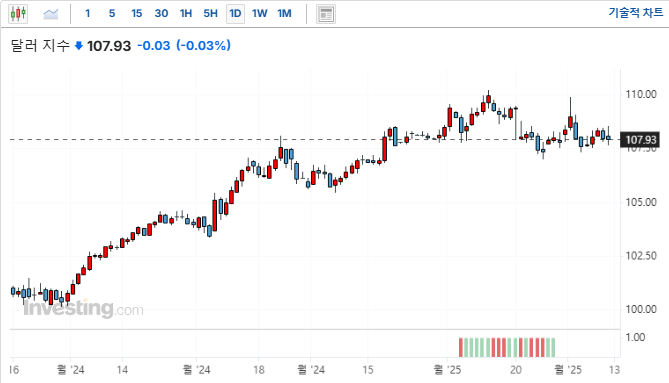The image size is (669, 383).
Task: Click the 달러 지수 title
Action: [x=40, y=45]
